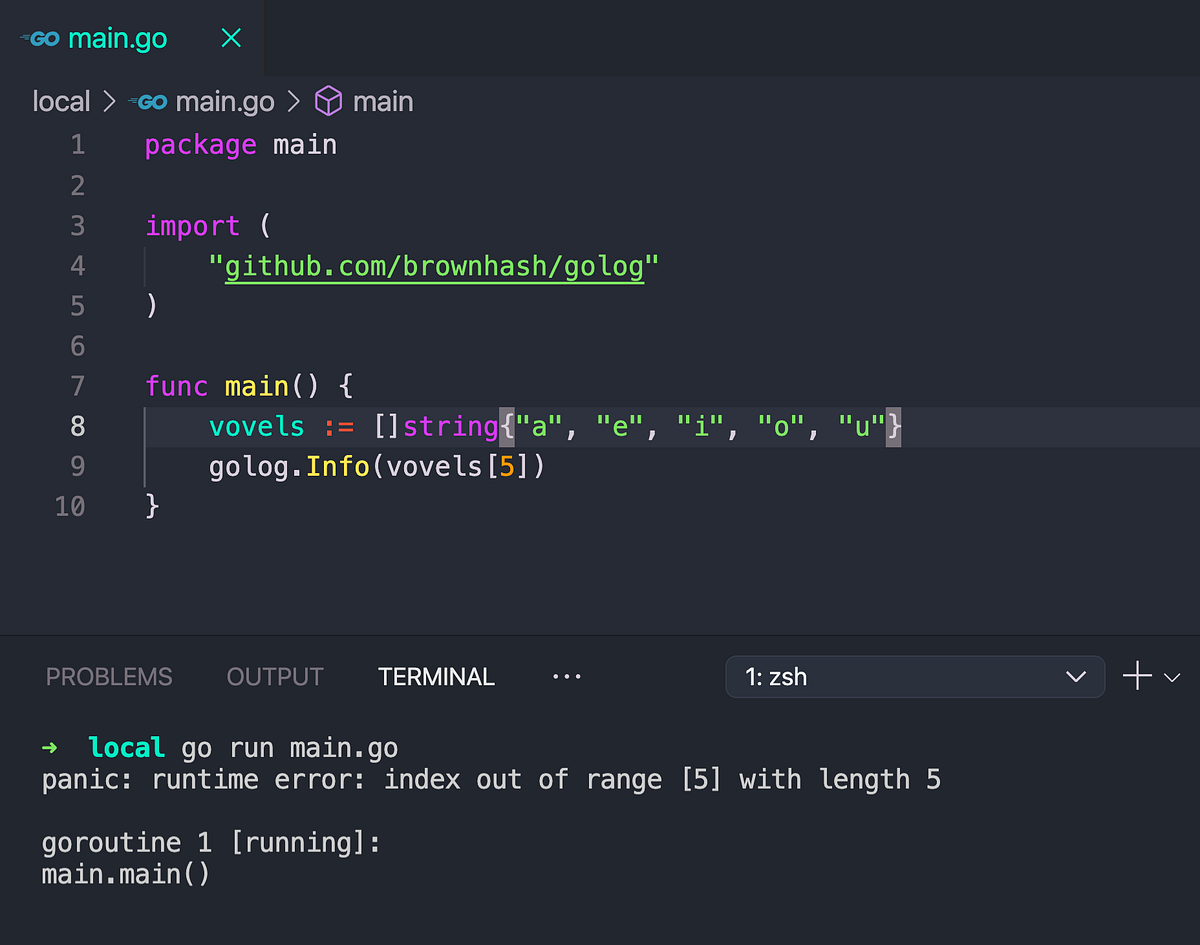Image resolution: width=1200 pixels, height=945 pixels.
Task: Expand the terminal dropdown chevron
Action: 1076,677
